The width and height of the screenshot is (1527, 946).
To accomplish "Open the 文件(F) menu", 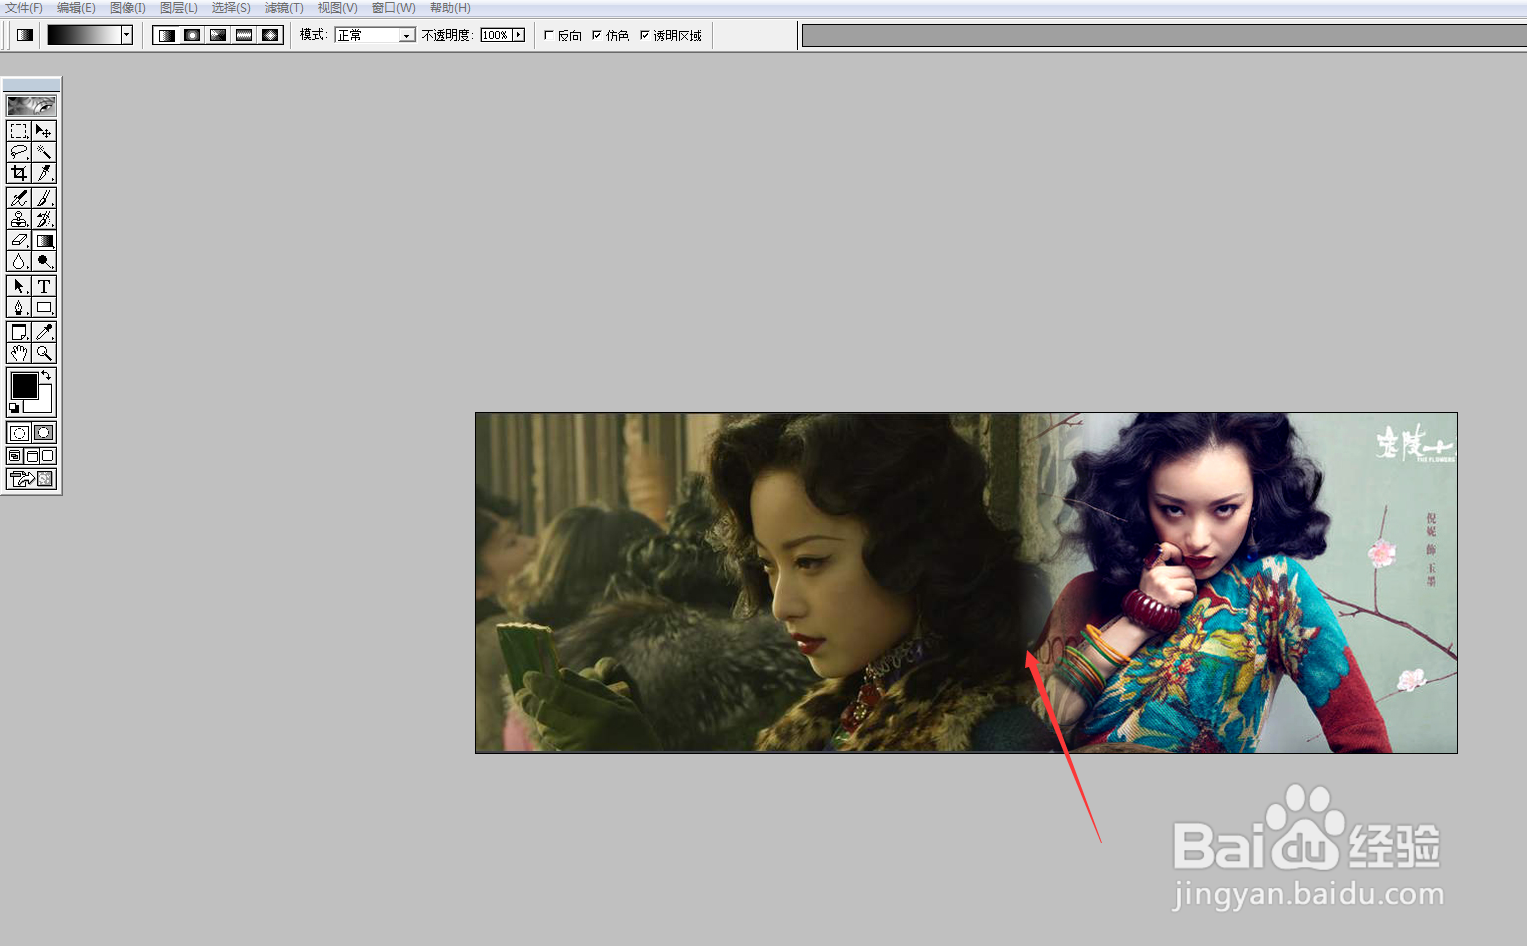I will point(24,8).
